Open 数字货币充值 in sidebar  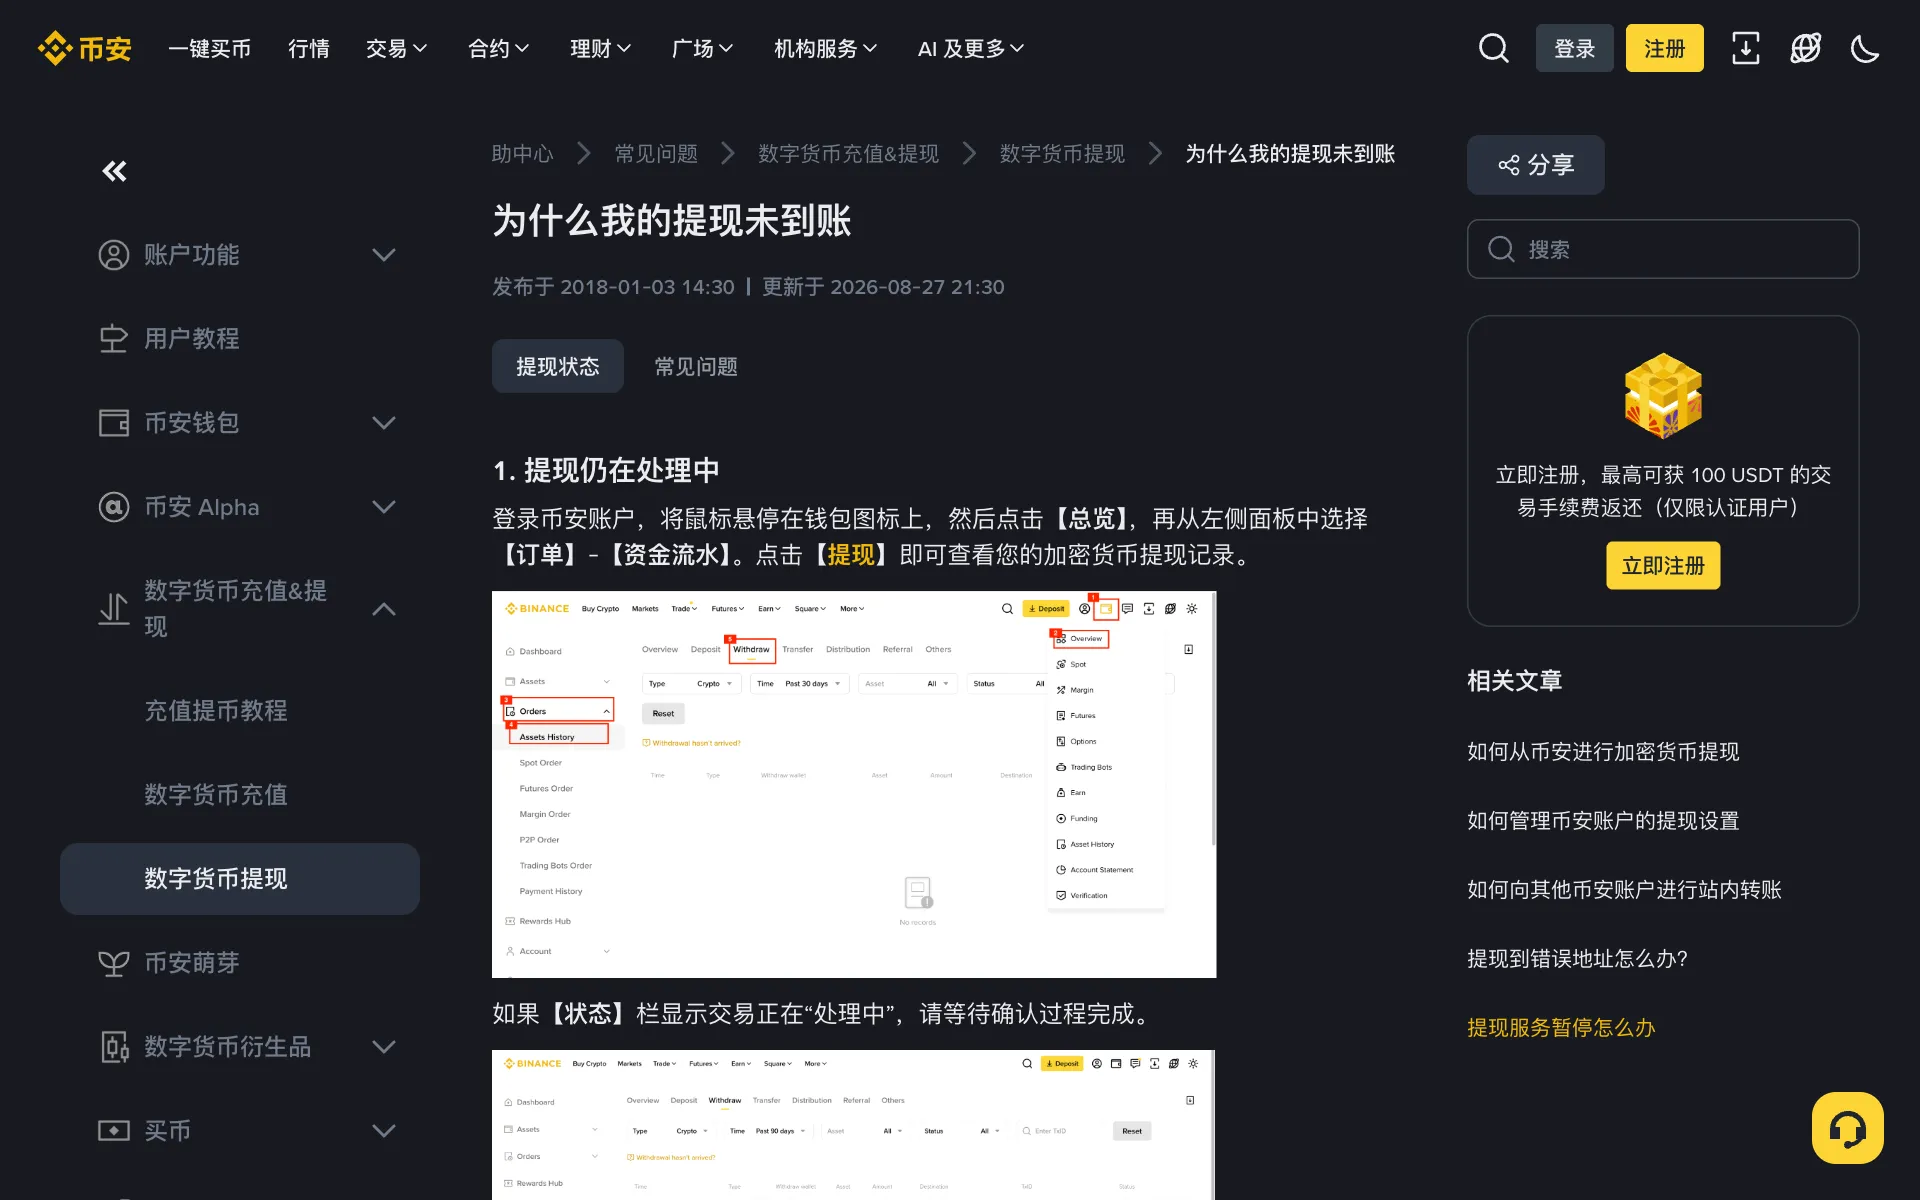click(x=216, y=795)
